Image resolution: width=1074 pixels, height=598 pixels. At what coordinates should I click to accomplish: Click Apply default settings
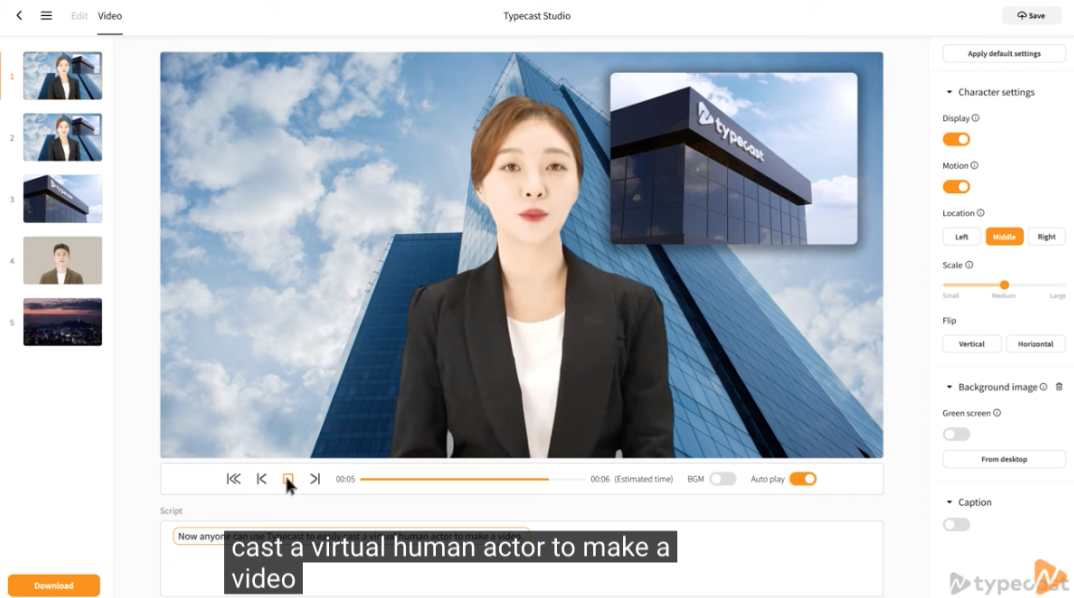click(x=1004, y=53)
